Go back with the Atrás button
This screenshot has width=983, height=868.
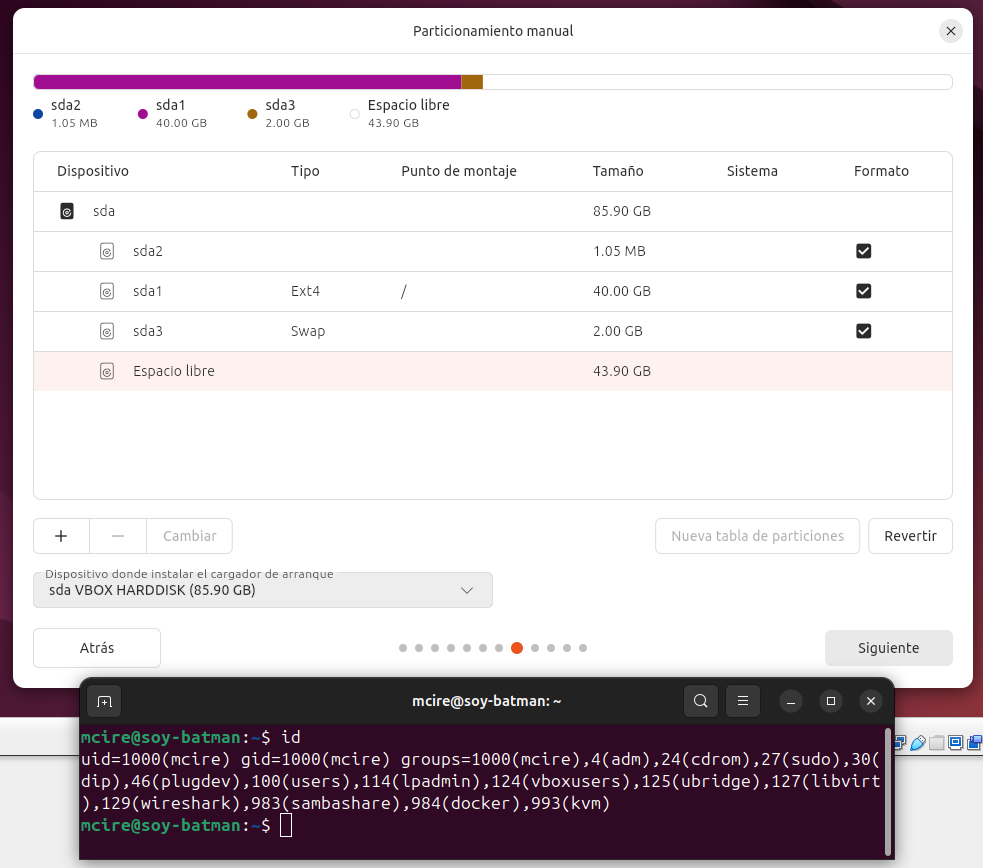click(97, 648)
